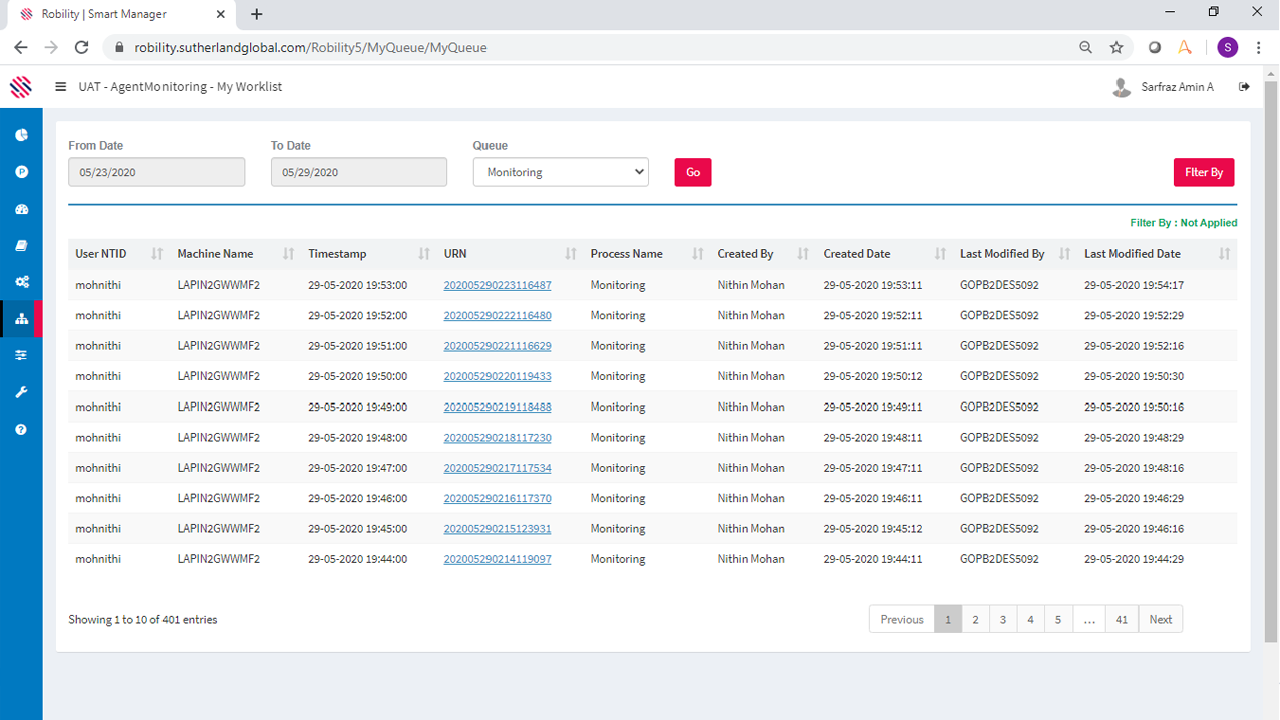Open the wrench tools sidebar icon
This screenshot has height=720, width=1280.
tap(21, 392)
